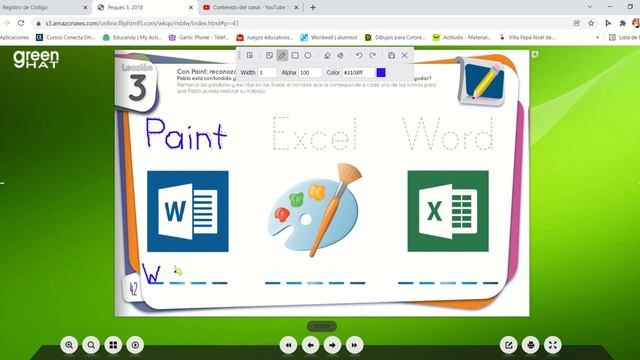Select the rectangle shape tool
Image resolution: width=640 pixels, height=360 pixels.
click(x=295, y=55)
